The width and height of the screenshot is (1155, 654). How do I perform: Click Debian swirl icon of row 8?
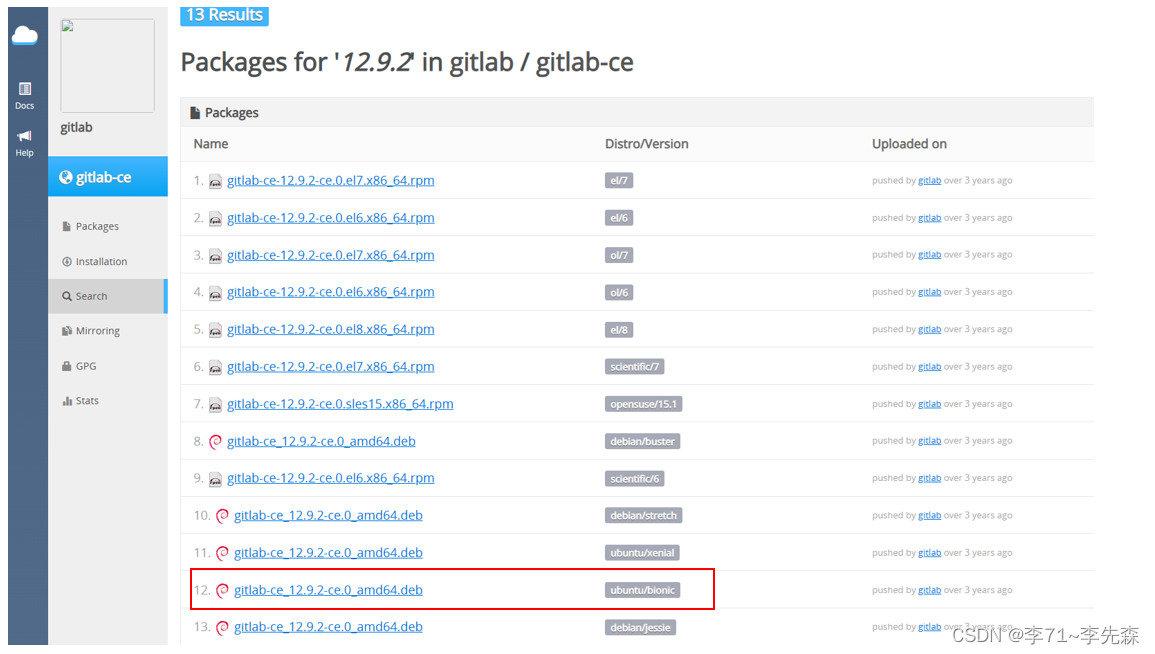[x=215, y=442]
